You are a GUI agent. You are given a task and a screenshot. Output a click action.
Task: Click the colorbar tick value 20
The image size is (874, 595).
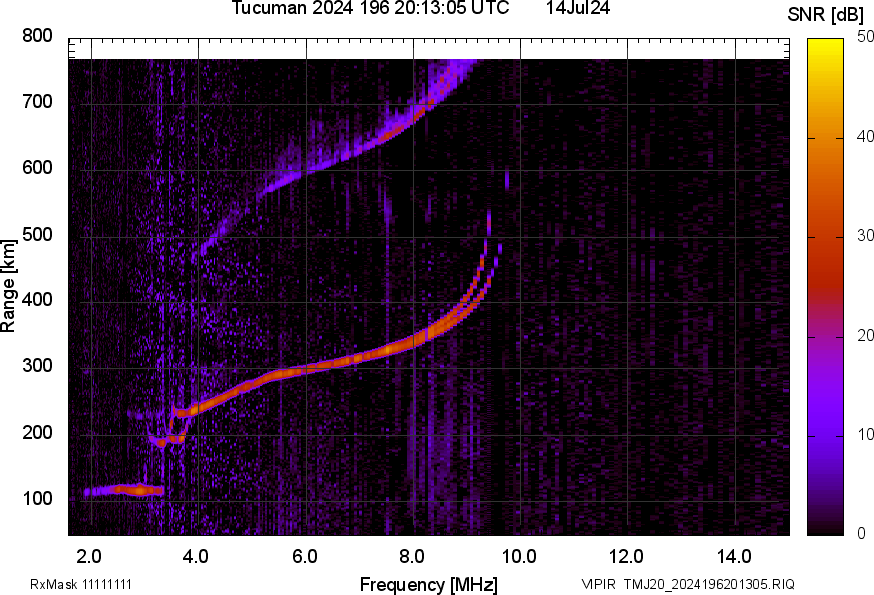865,335
